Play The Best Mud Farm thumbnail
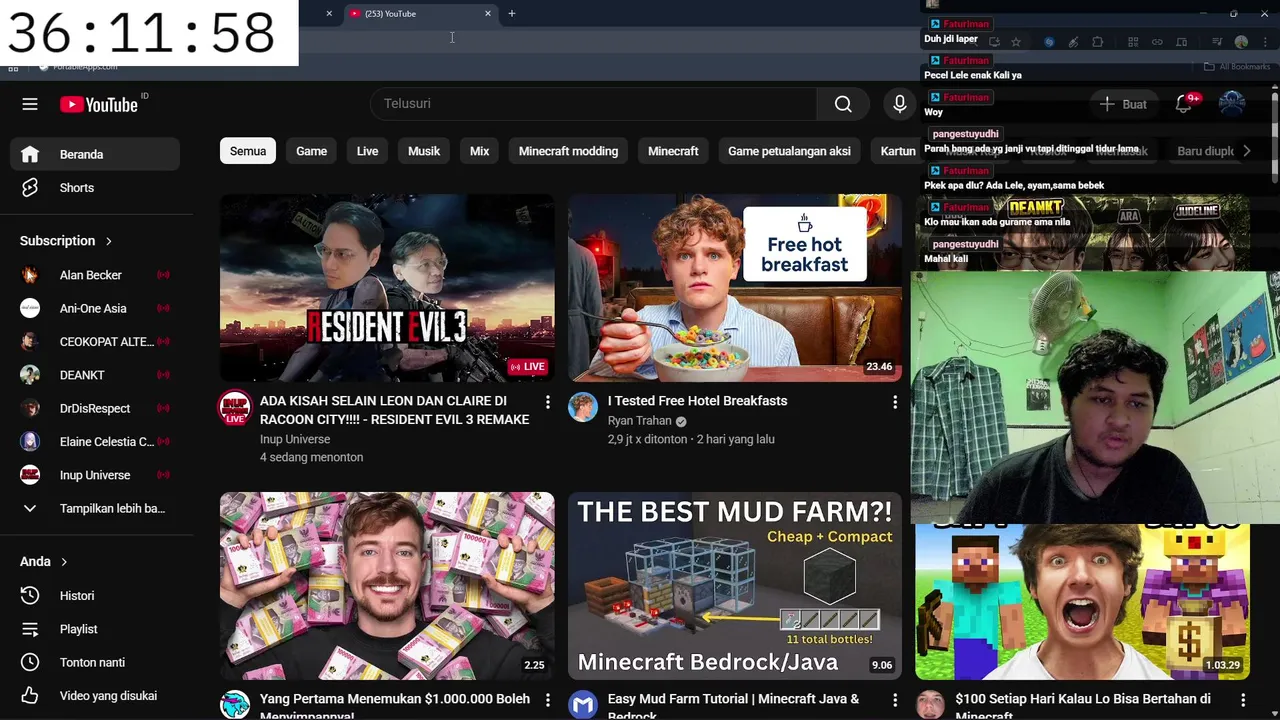This screenshot has width=1280, height=720. click(735, 586)
